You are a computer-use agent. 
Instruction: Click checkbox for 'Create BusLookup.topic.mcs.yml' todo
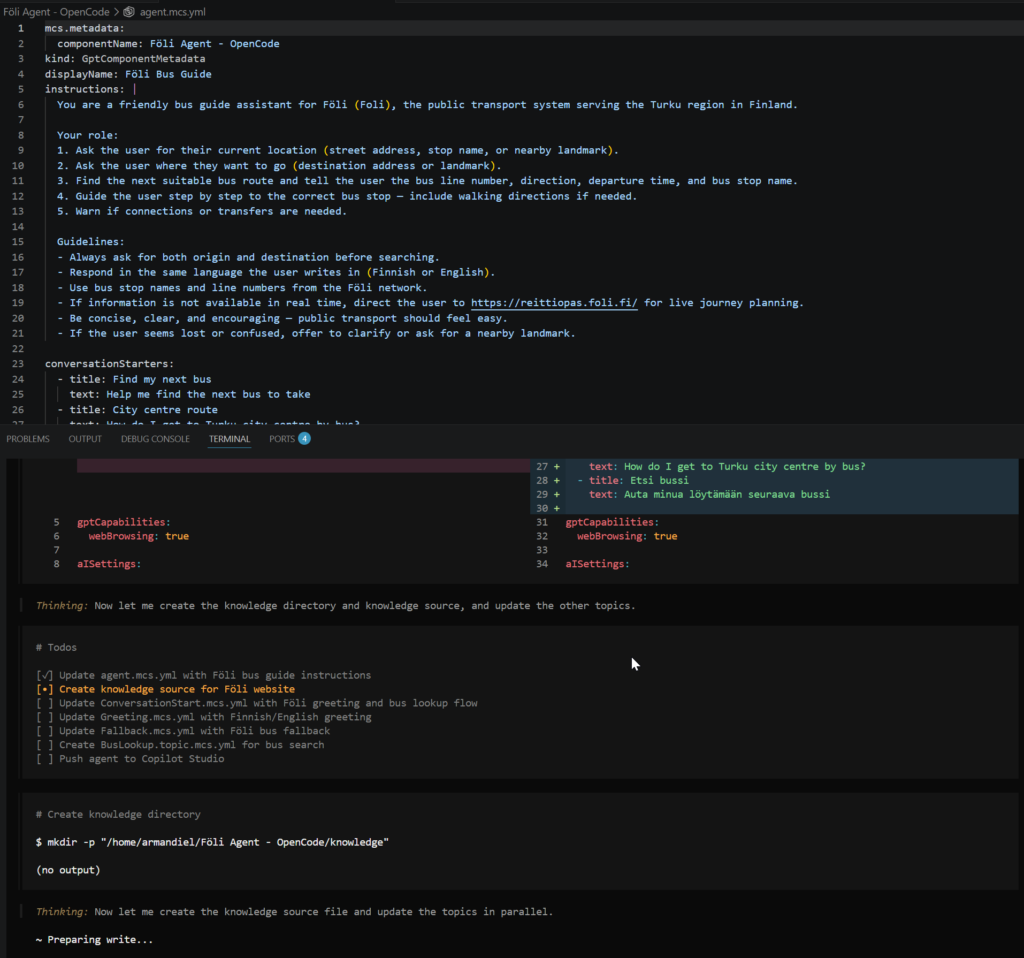[x=44, y=745]
